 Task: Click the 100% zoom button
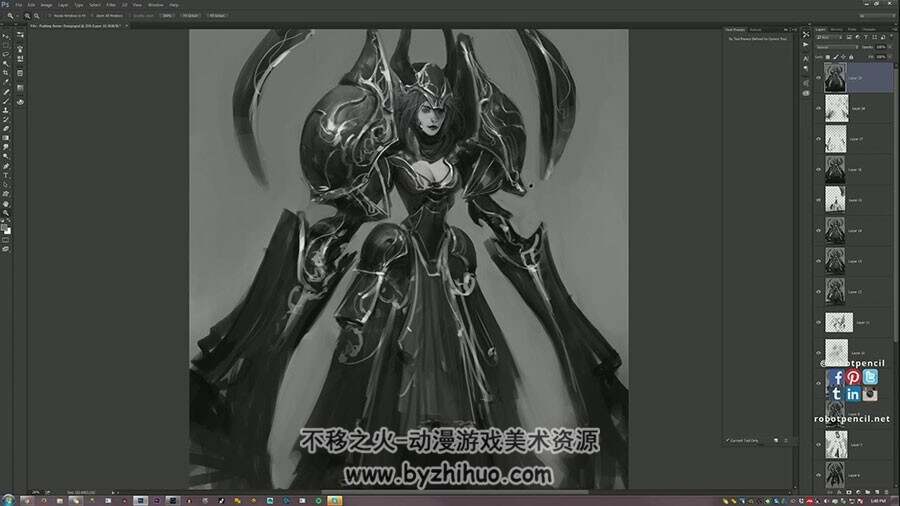point(167,15)
